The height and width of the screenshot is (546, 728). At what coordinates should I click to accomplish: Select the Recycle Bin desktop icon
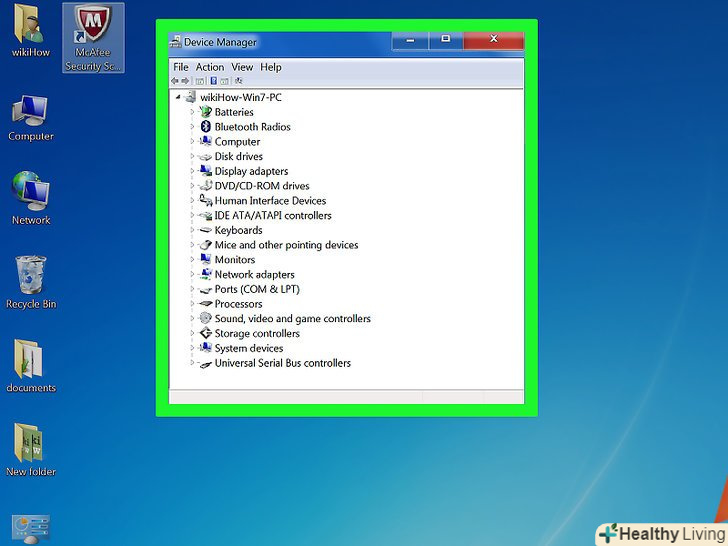pos(30,281)
